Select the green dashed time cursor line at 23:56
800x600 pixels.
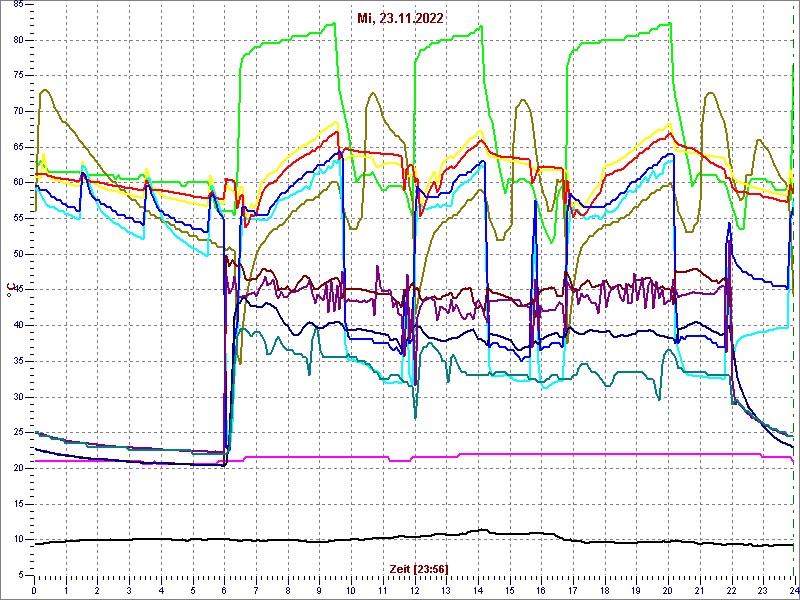tap(793, 291)
